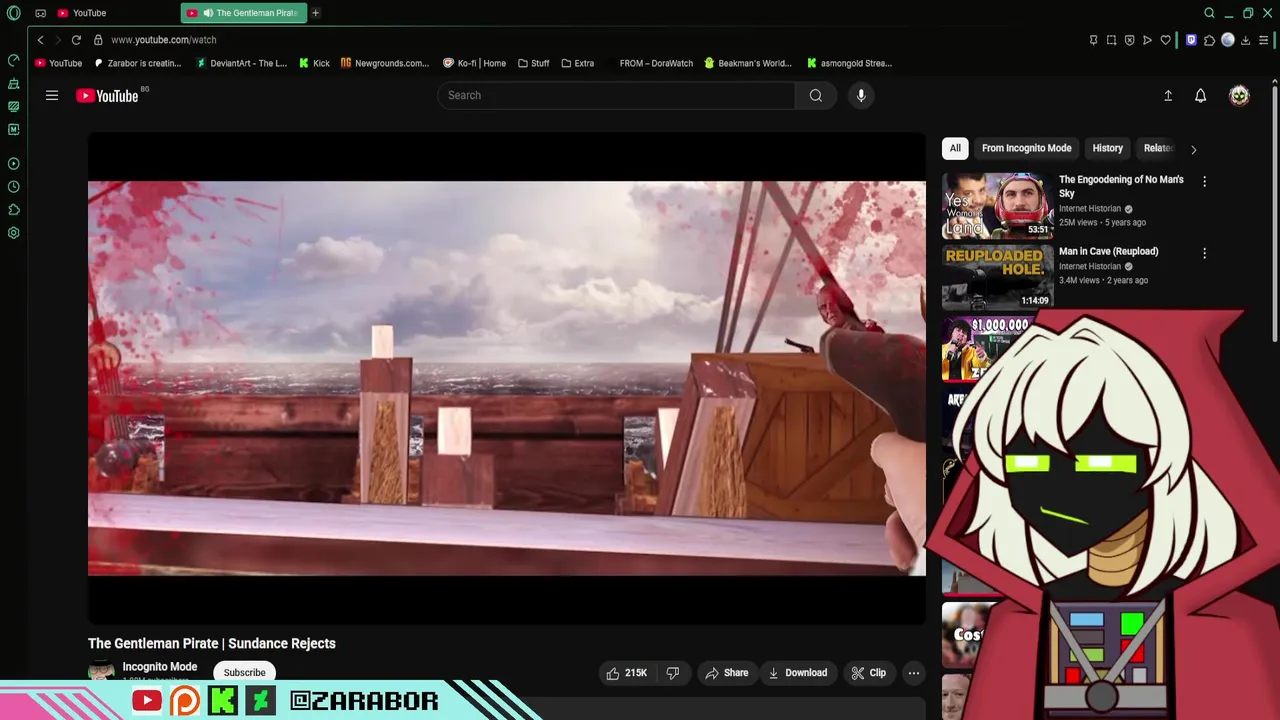The image size is (1280, 720).
Task: Open YouTube hamburger guide menu
Action: pyautogui.click(x=52, y=95)
